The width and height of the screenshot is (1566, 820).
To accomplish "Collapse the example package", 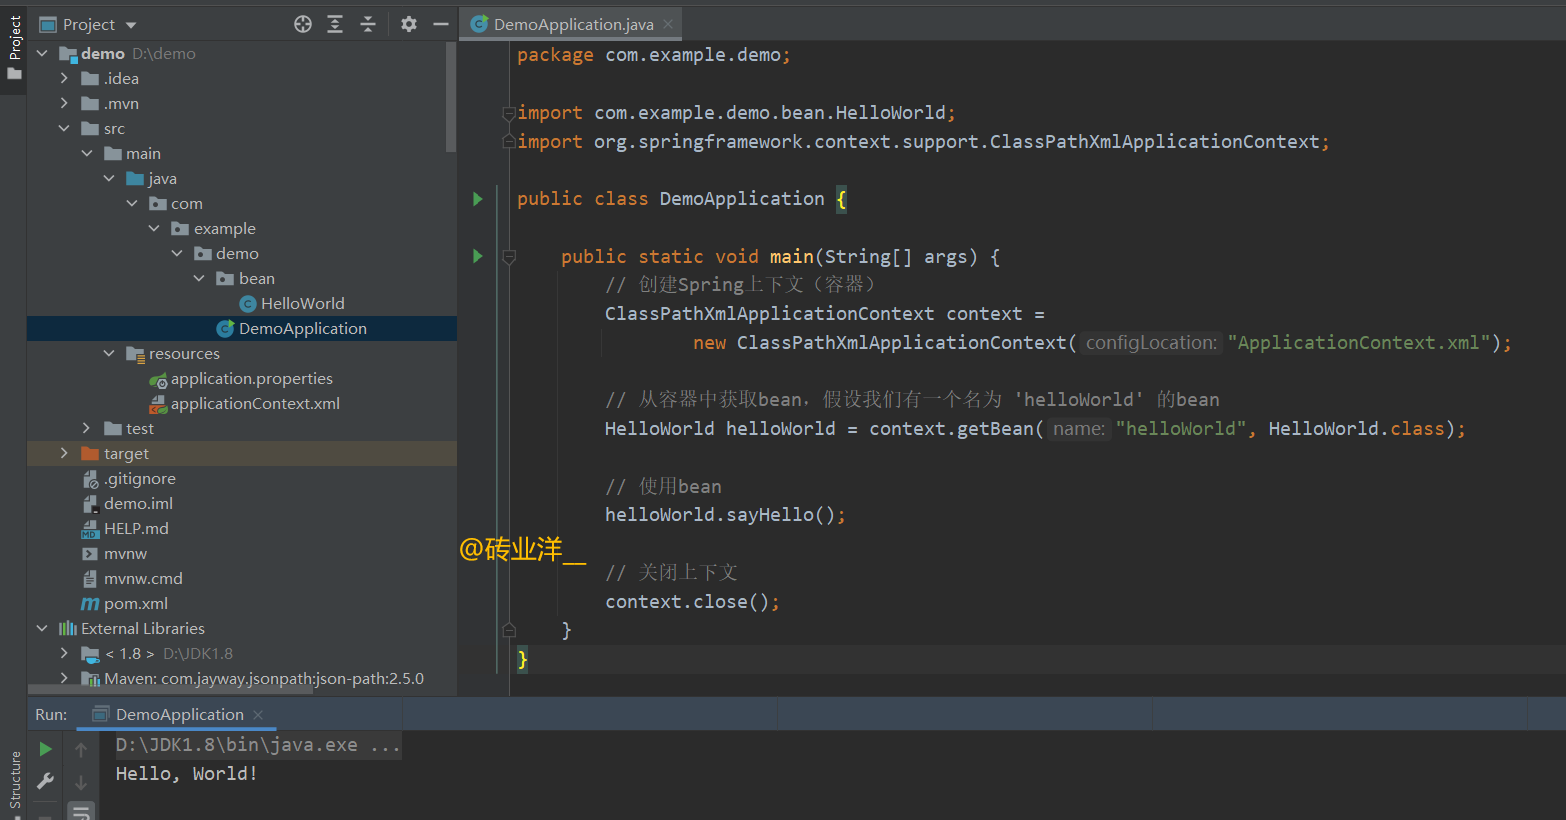I will 154,228.
